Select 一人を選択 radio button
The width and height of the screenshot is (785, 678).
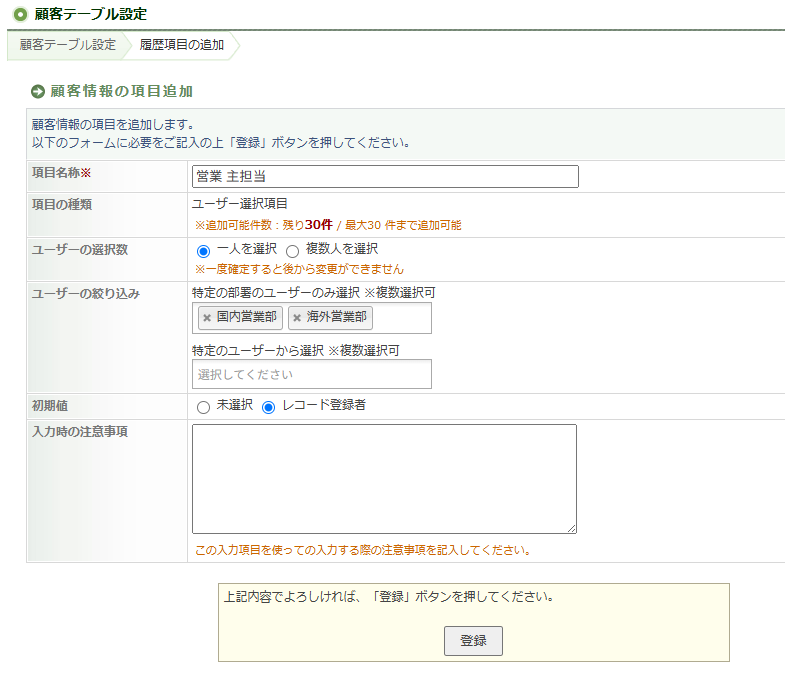(203, 251)
